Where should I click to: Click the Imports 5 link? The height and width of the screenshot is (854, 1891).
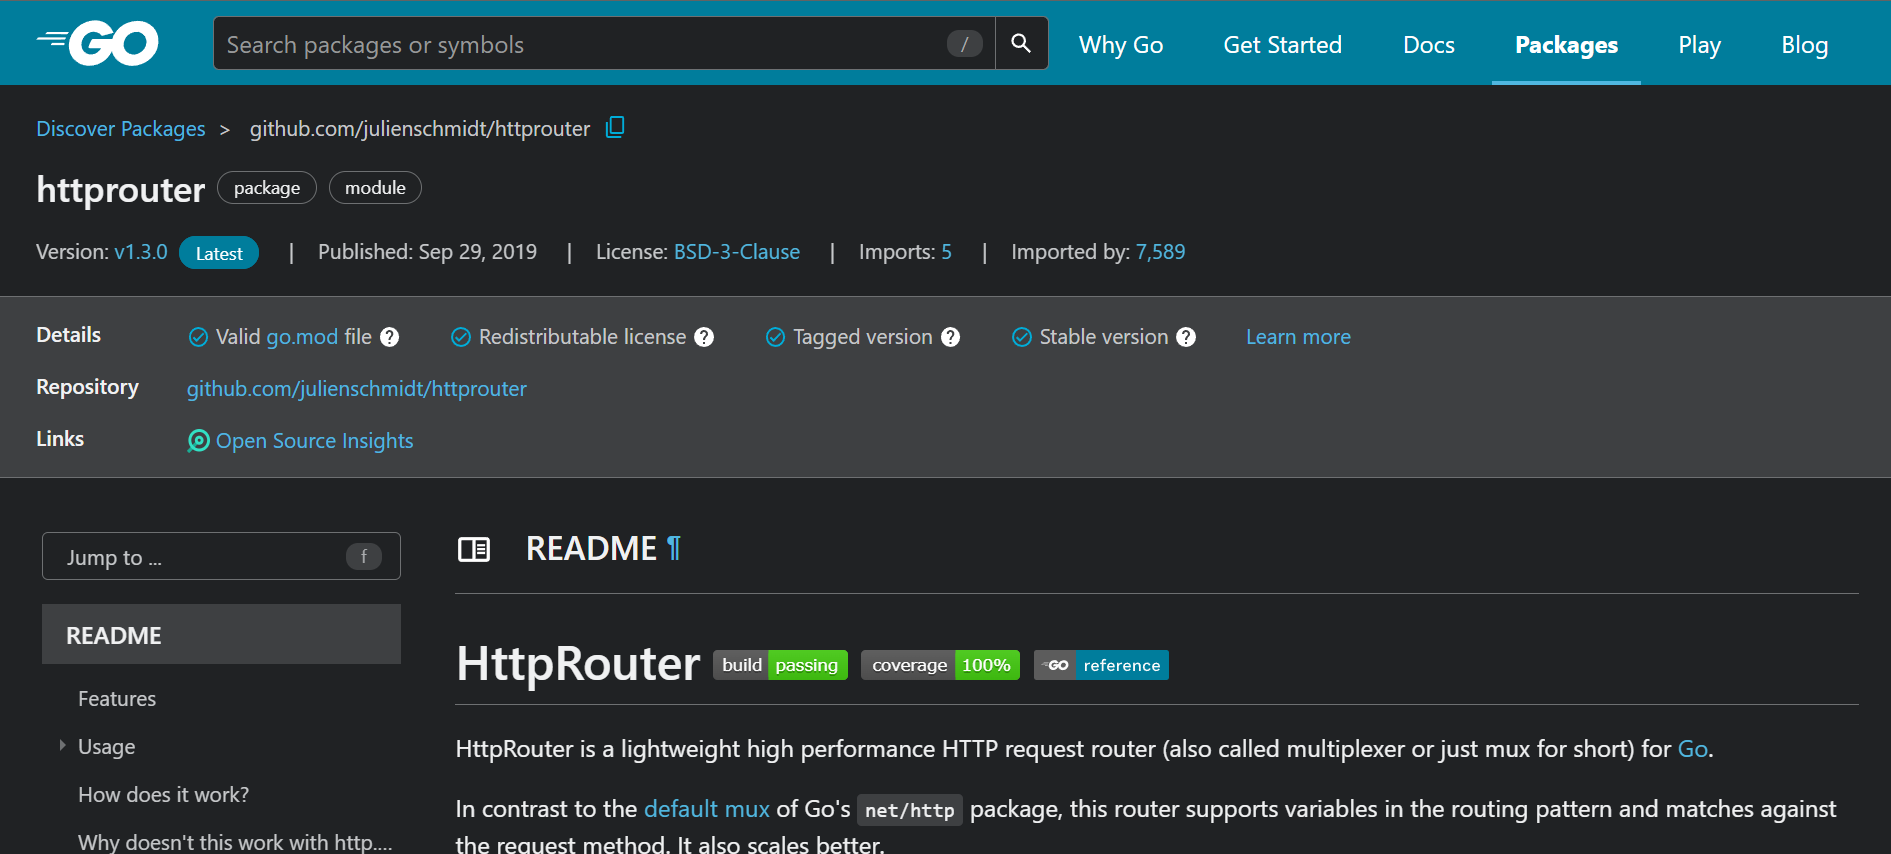click(x=946, y=252)
